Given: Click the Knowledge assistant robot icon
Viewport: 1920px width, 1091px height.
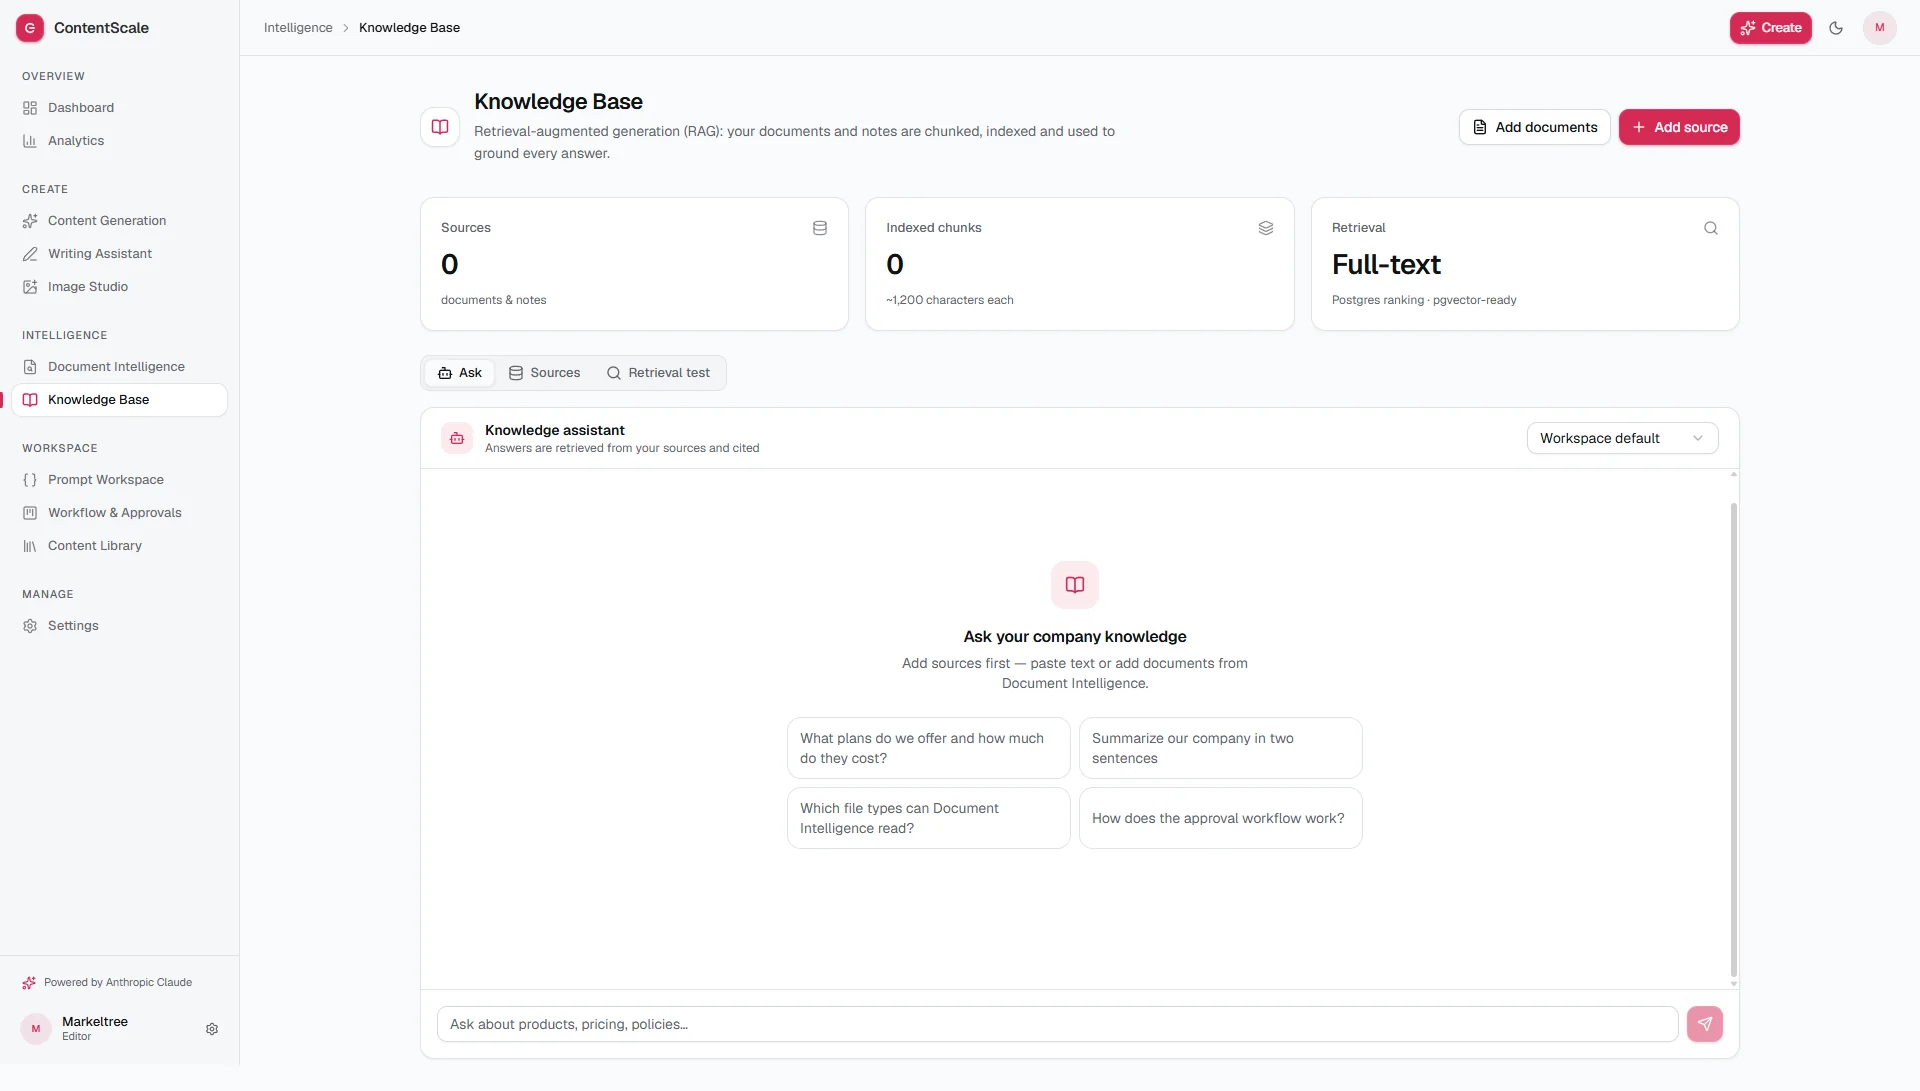Looking at the screenshot, I should click(x=457, y=438).
